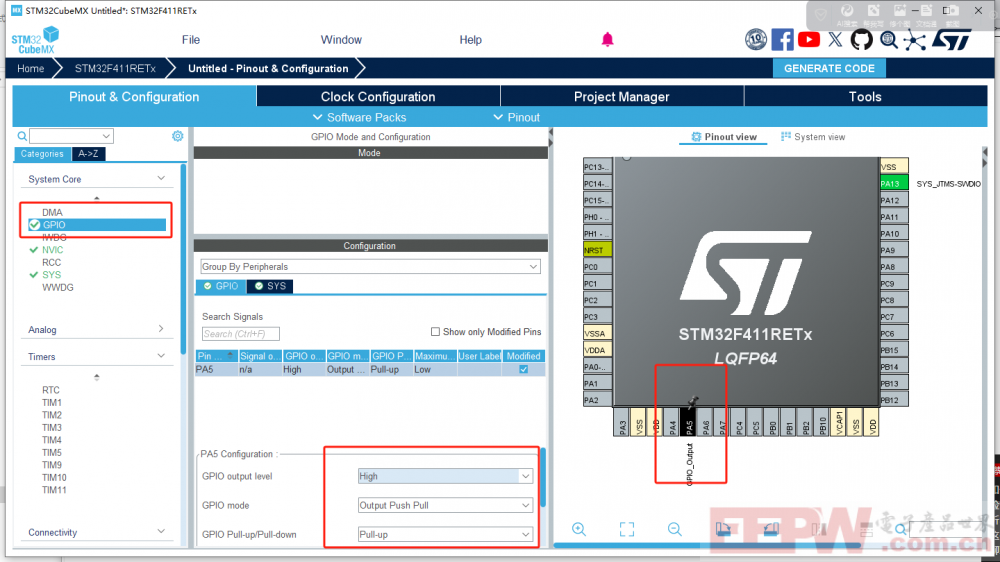Select RCC in System Core list
Viewport: 1000px width, 562px height.
[x=52, y=262]
